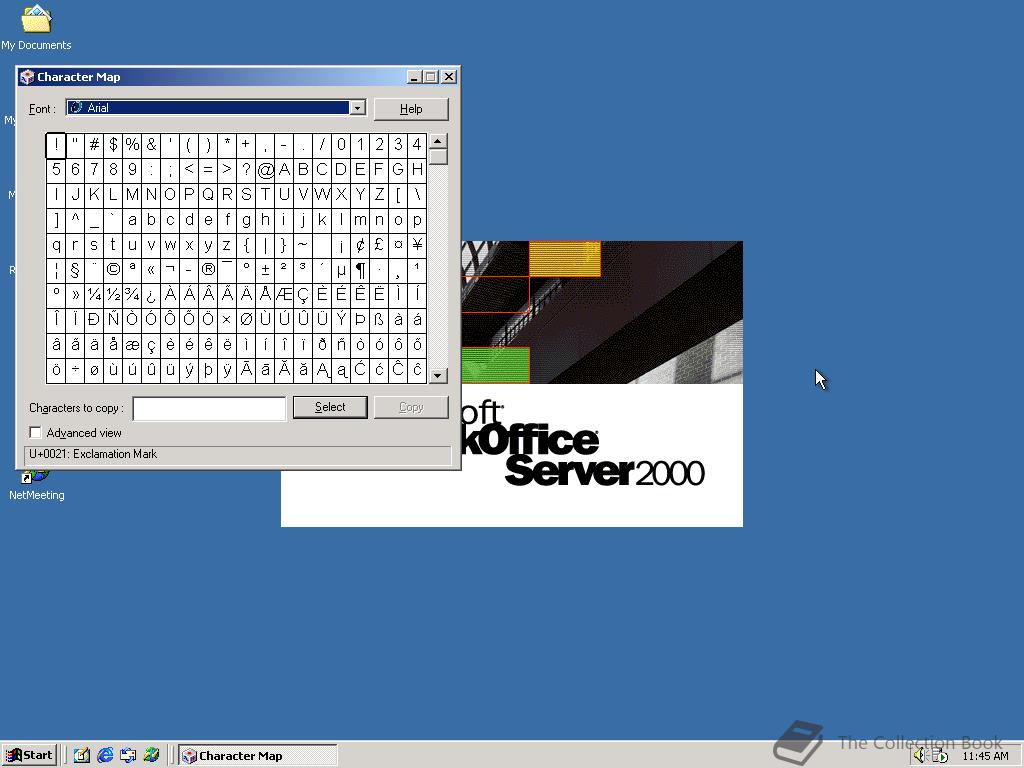Screen dimensions: 1024x768
Task: Click the tray icon beside the clock
Action: click(940, 756)
